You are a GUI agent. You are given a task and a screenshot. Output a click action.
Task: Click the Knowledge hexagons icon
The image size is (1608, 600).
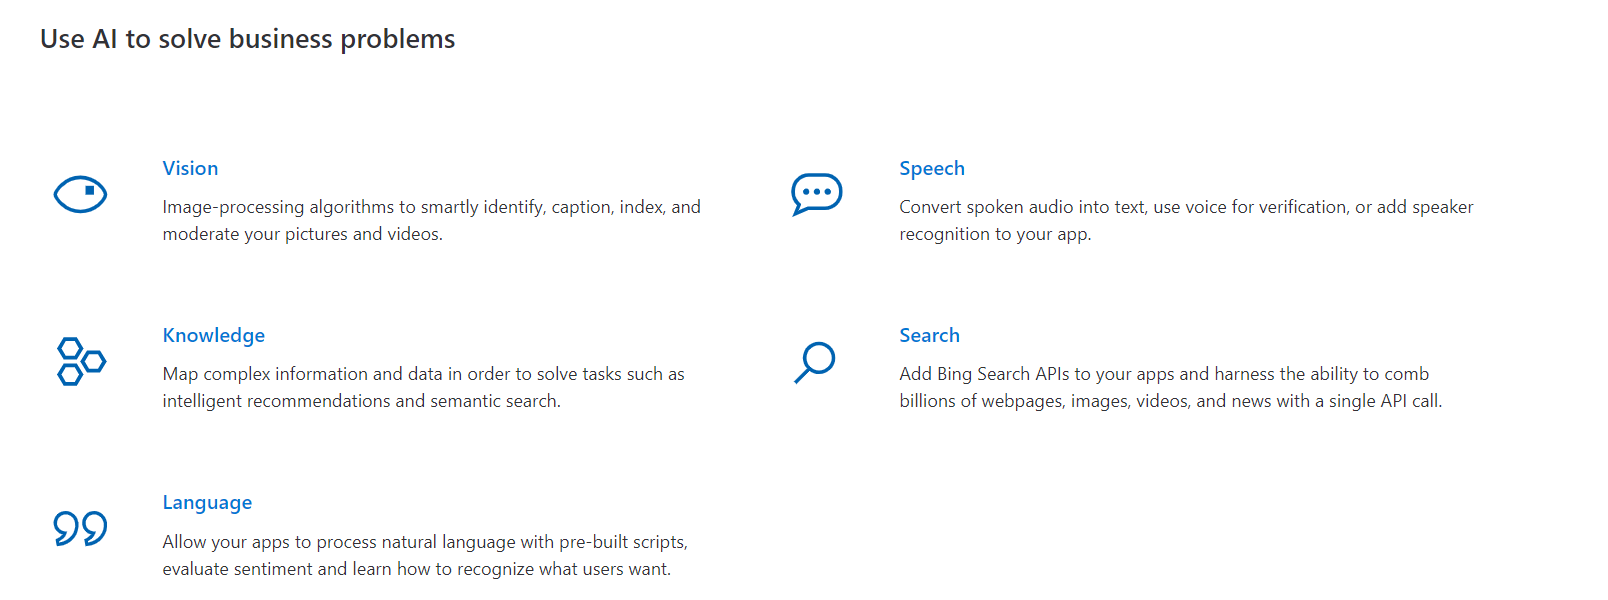click(81, 361)
